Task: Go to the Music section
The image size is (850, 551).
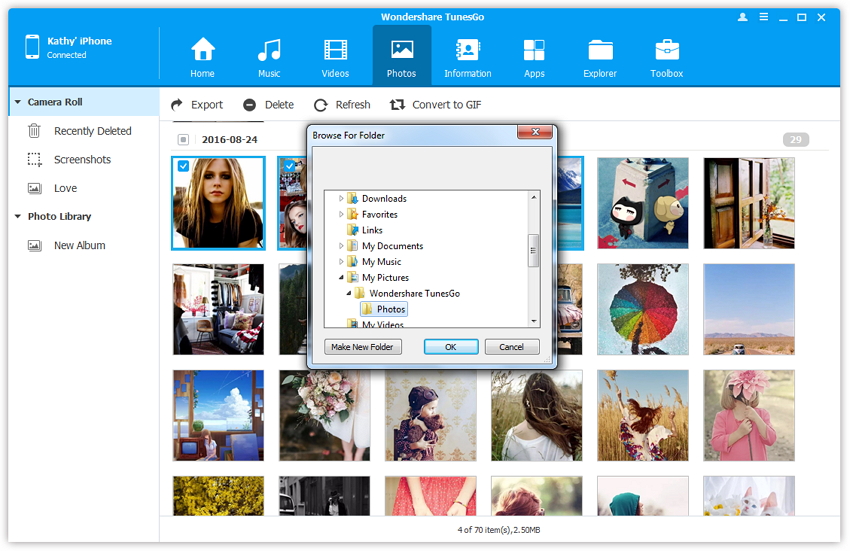Action: [268, 50]
